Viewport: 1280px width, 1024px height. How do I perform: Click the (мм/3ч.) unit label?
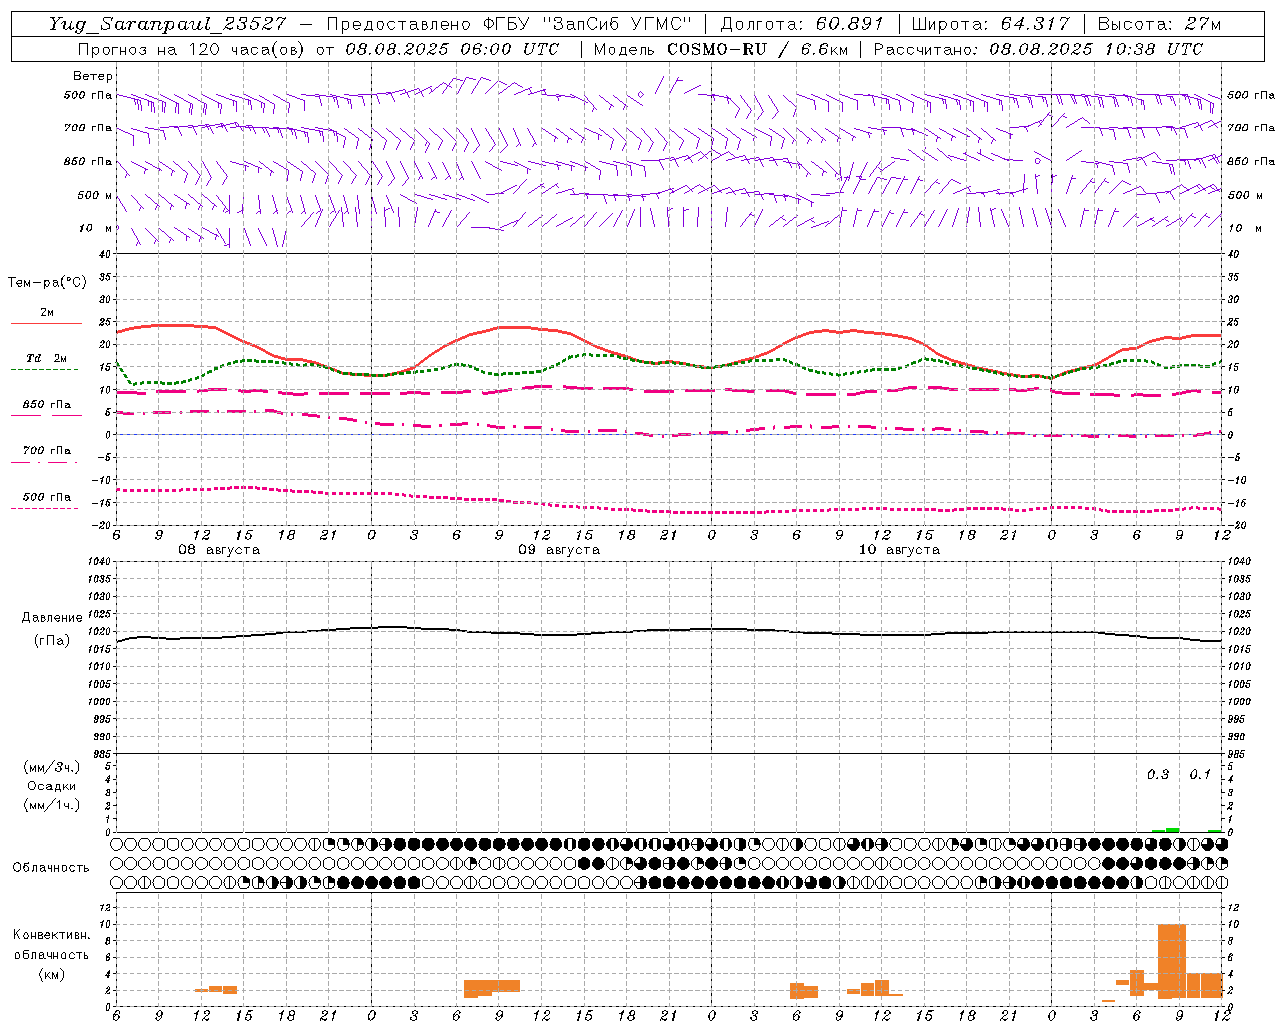pyautogui.click(x=52, y=767)
